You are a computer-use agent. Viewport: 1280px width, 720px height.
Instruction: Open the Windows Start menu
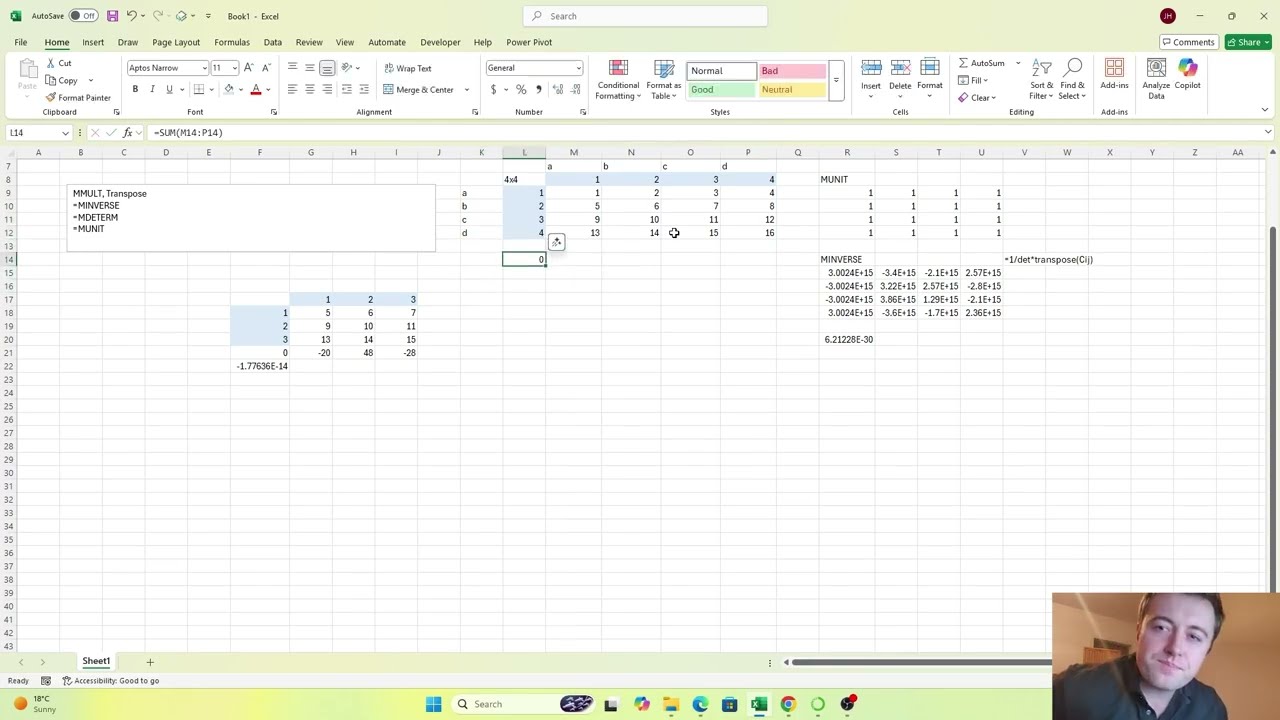tap(433, 704)
